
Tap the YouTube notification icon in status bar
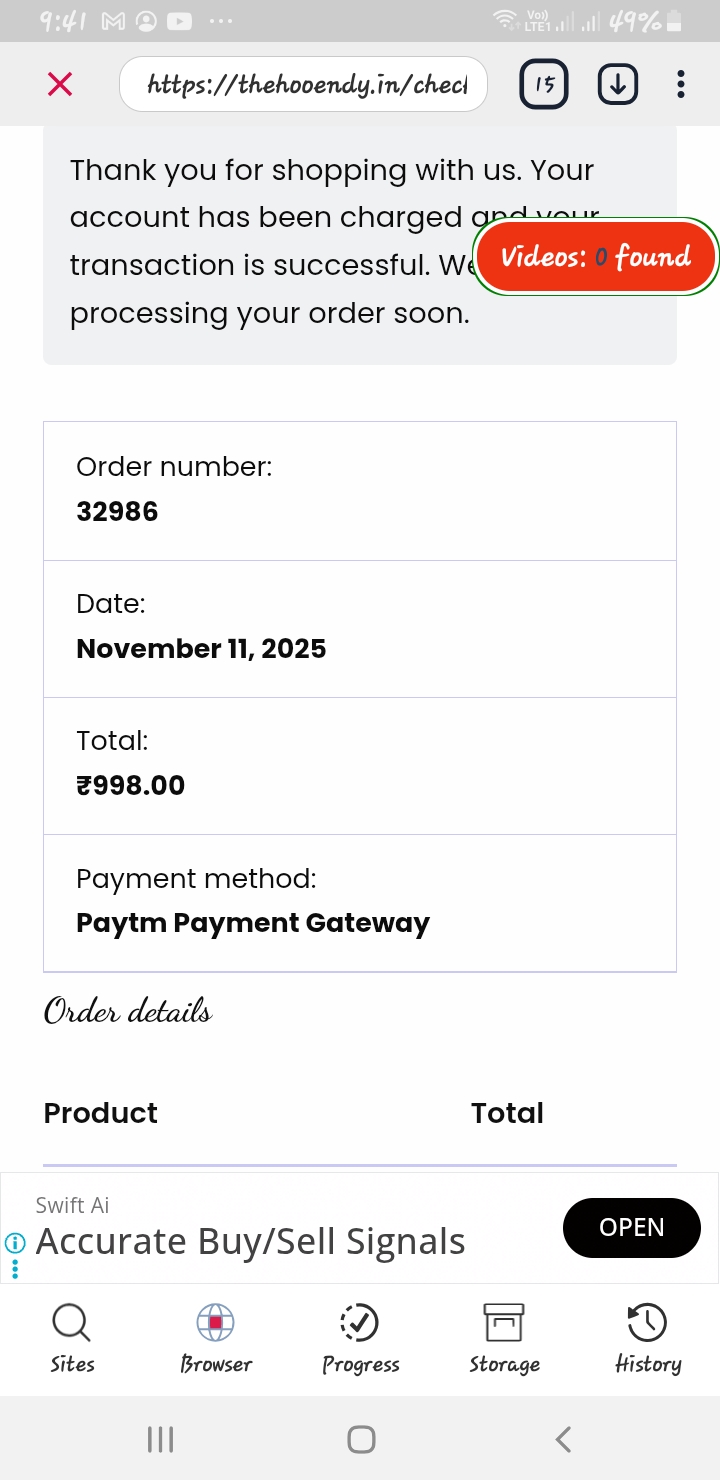pyautogui.click(x=179, y=21)
